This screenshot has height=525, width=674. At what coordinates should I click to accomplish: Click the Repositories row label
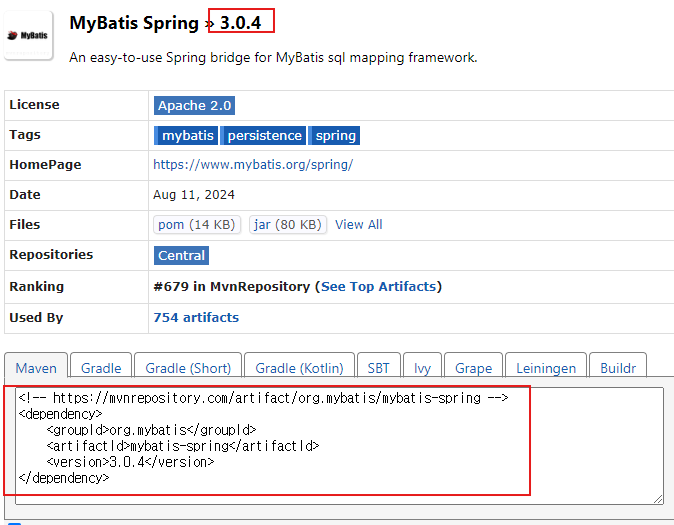click(x=51, y=255)
